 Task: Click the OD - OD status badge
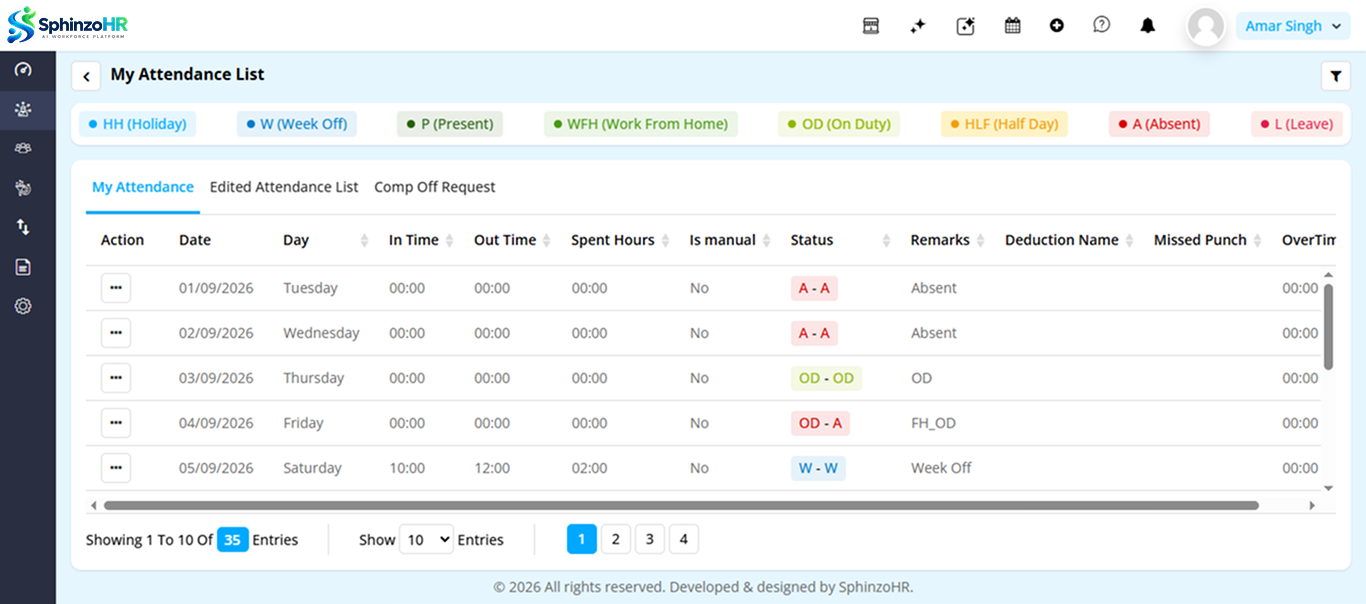pos(826,378)
